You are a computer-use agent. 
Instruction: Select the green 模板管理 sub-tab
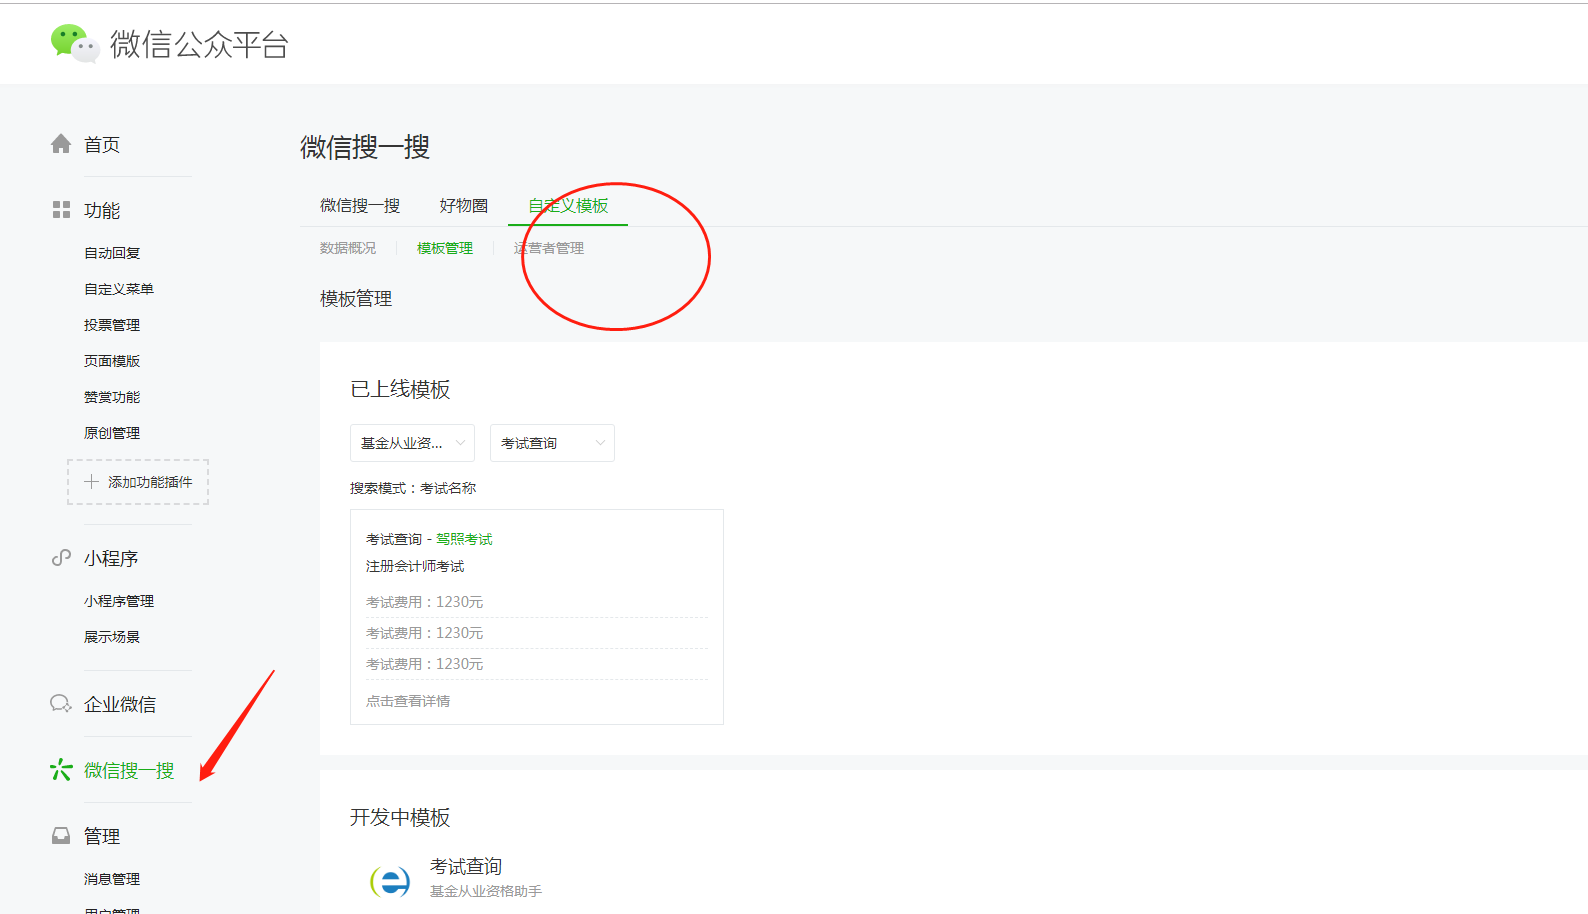pyautogui.click(x=445, y=248)
